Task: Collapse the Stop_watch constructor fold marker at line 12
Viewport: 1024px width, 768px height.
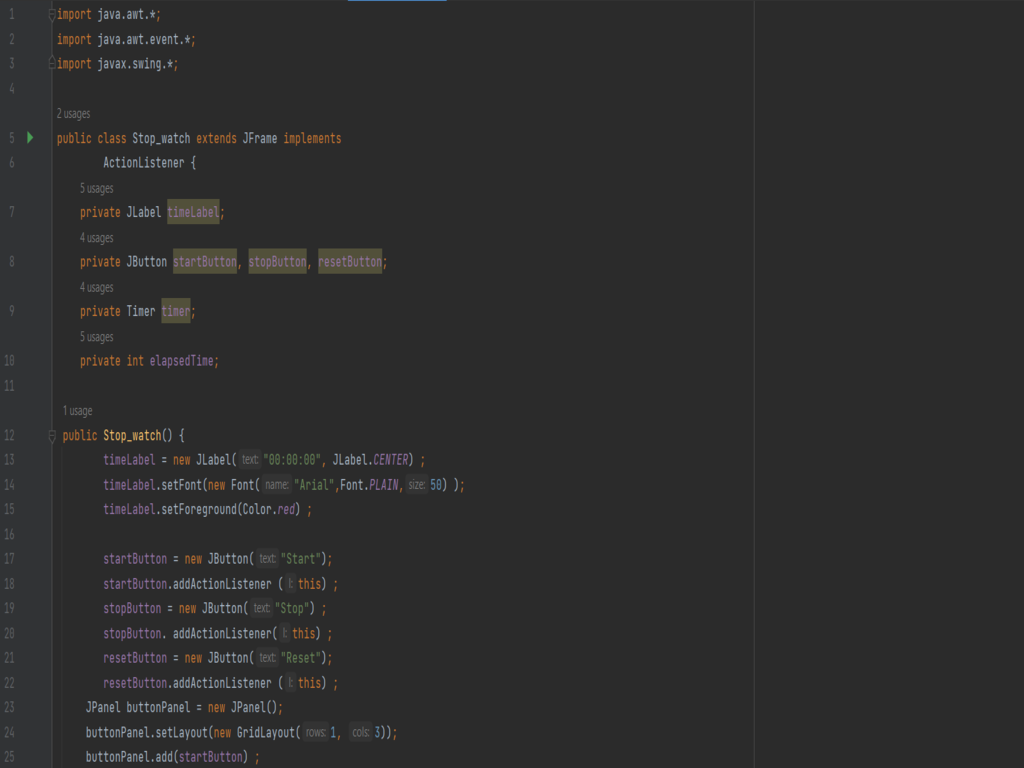Action: tap(52, 436)
